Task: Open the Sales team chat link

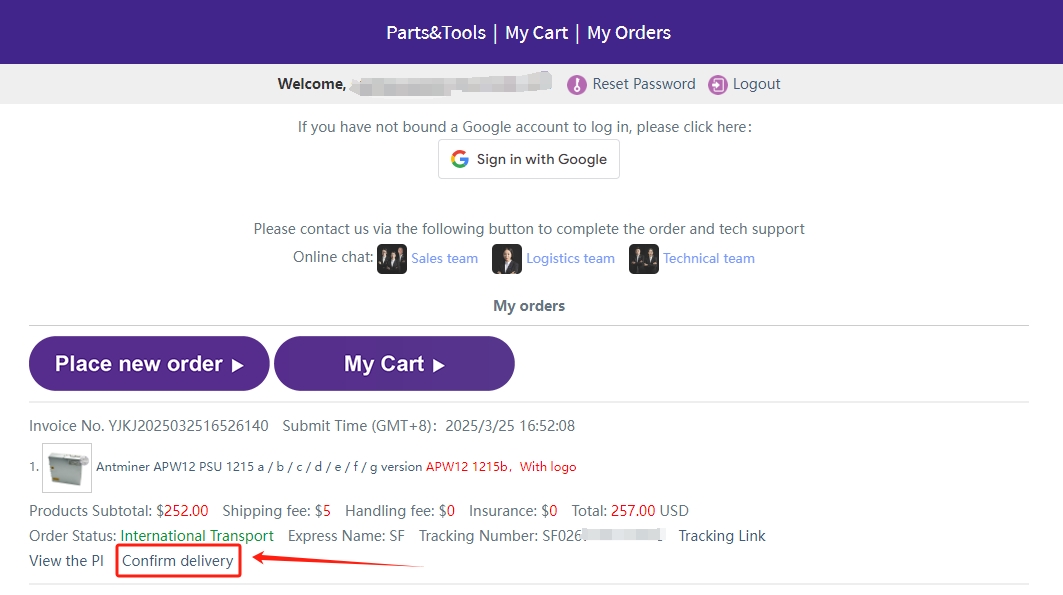Action: [445, 258]
